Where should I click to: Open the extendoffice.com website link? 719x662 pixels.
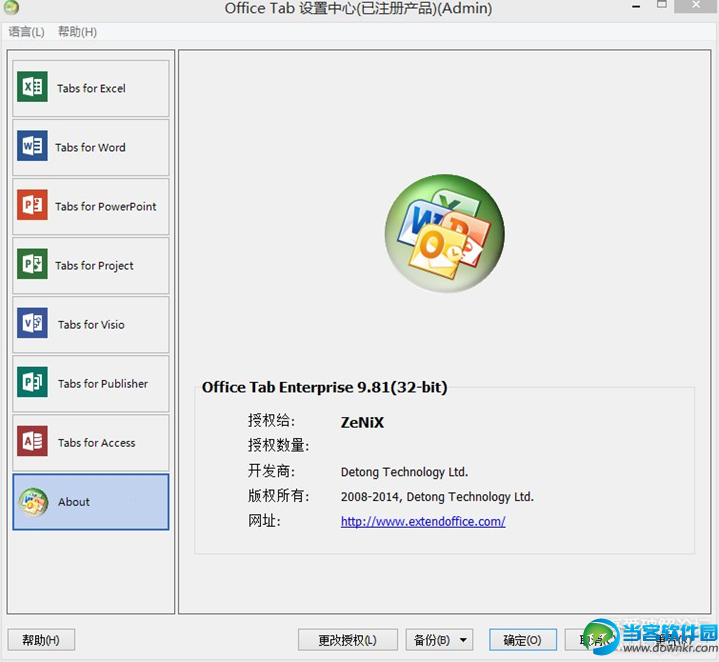[423, 522]
